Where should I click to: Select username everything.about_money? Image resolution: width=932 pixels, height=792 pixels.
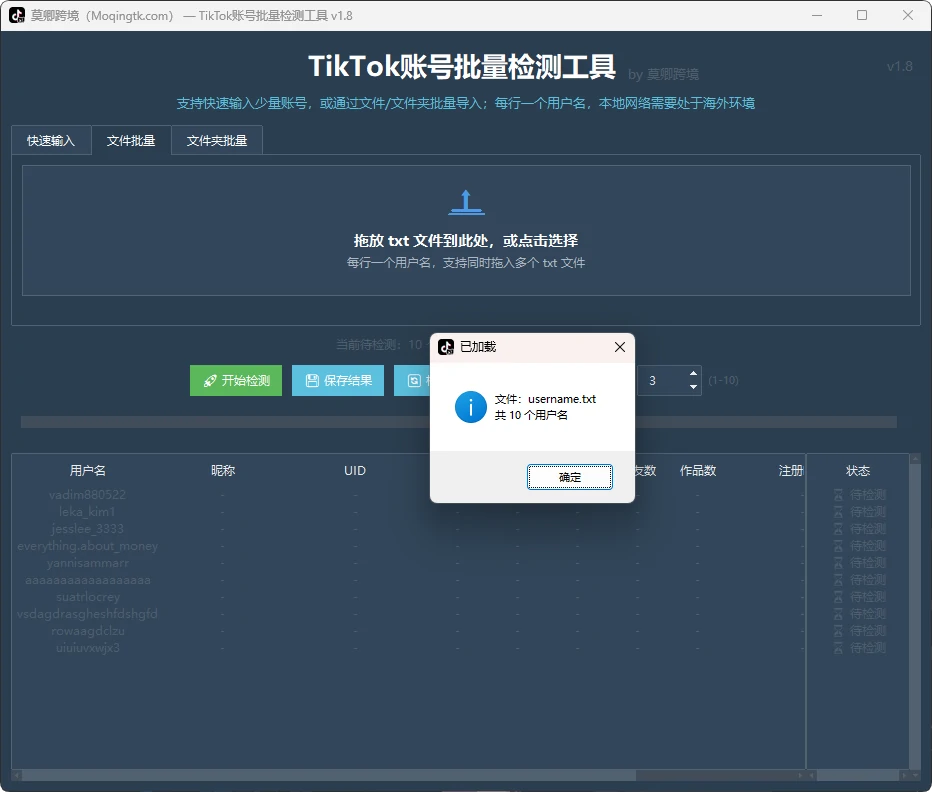[87, 546]
